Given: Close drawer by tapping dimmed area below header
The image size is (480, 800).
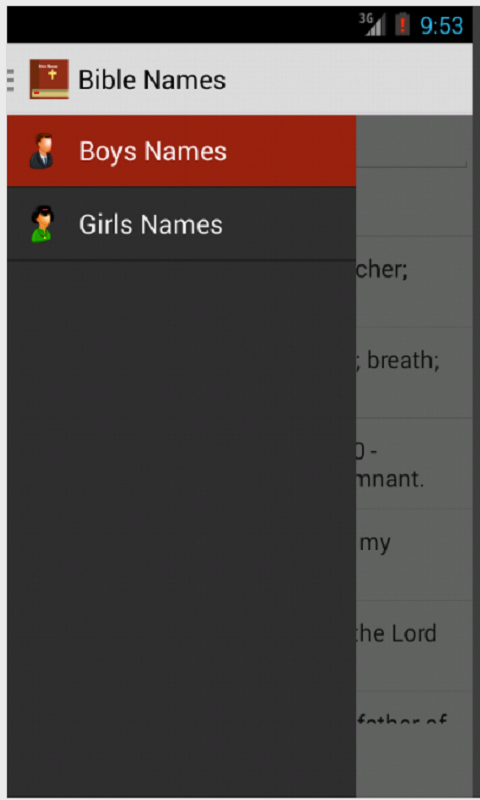Looking at the screenshot, I should tap(414, 204).
